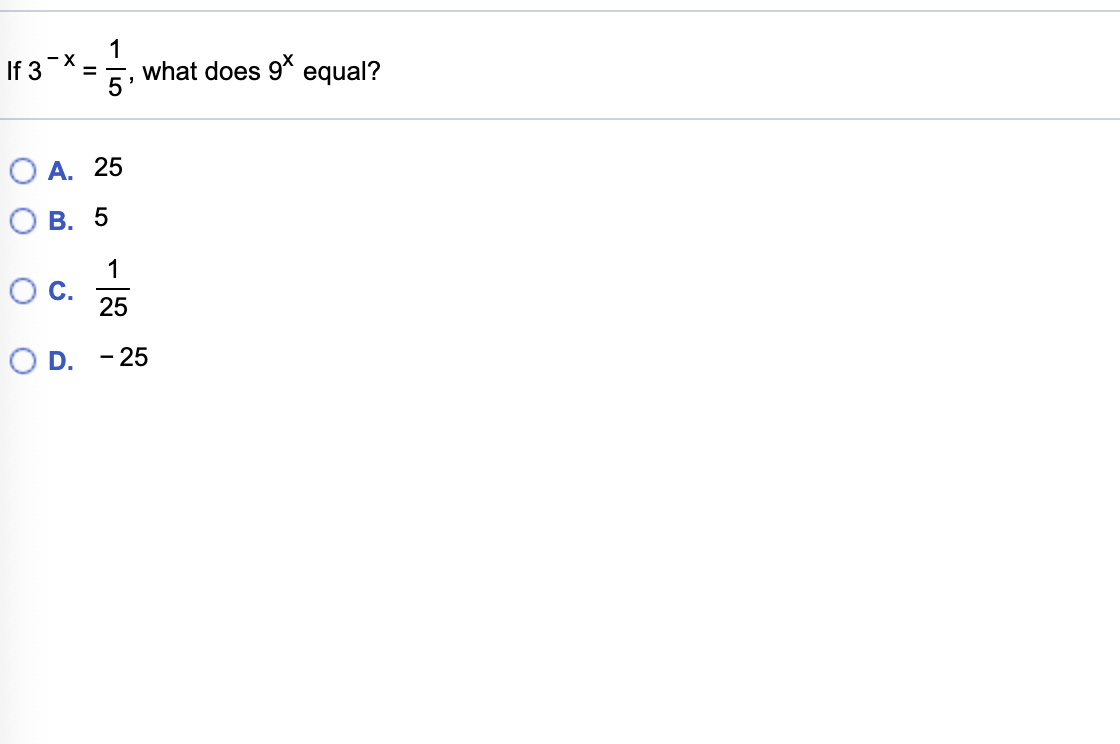Image resolution: width=1120 pixels, height=744 pixels.
Task: Click the word "If" starting the question
Action: click(14, 71)
